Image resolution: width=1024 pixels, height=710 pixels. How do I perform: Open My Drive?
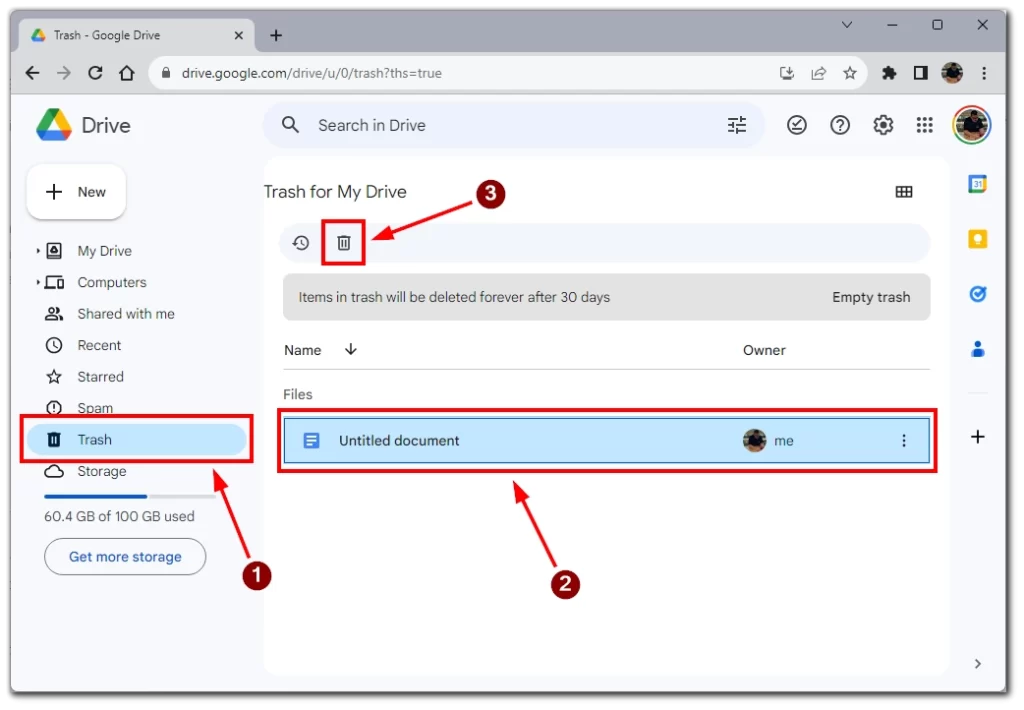104,251
